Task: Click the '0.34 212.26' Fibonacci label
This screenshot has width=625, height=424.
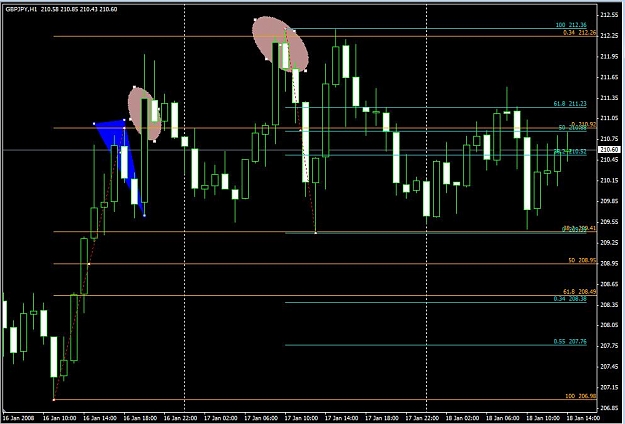Action: click(x=580, y=33)
